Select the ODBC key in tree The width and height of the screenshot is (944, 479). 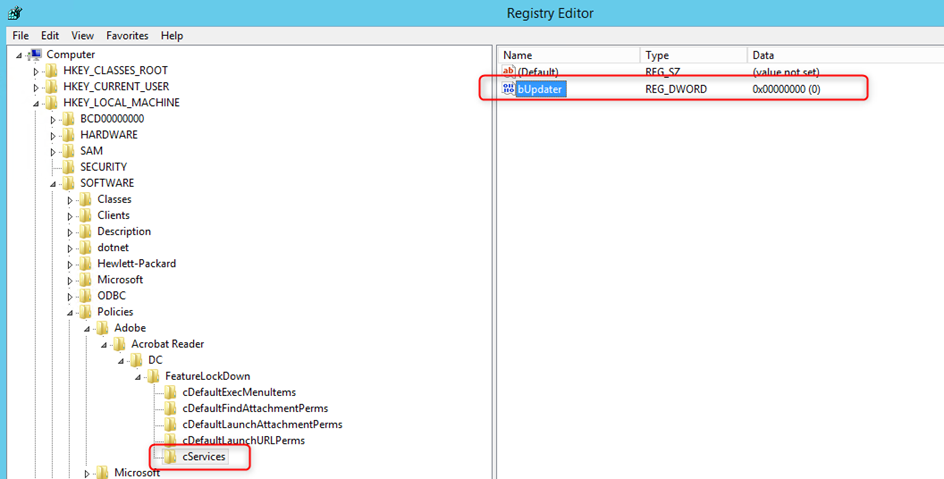(x=113, y=296)
